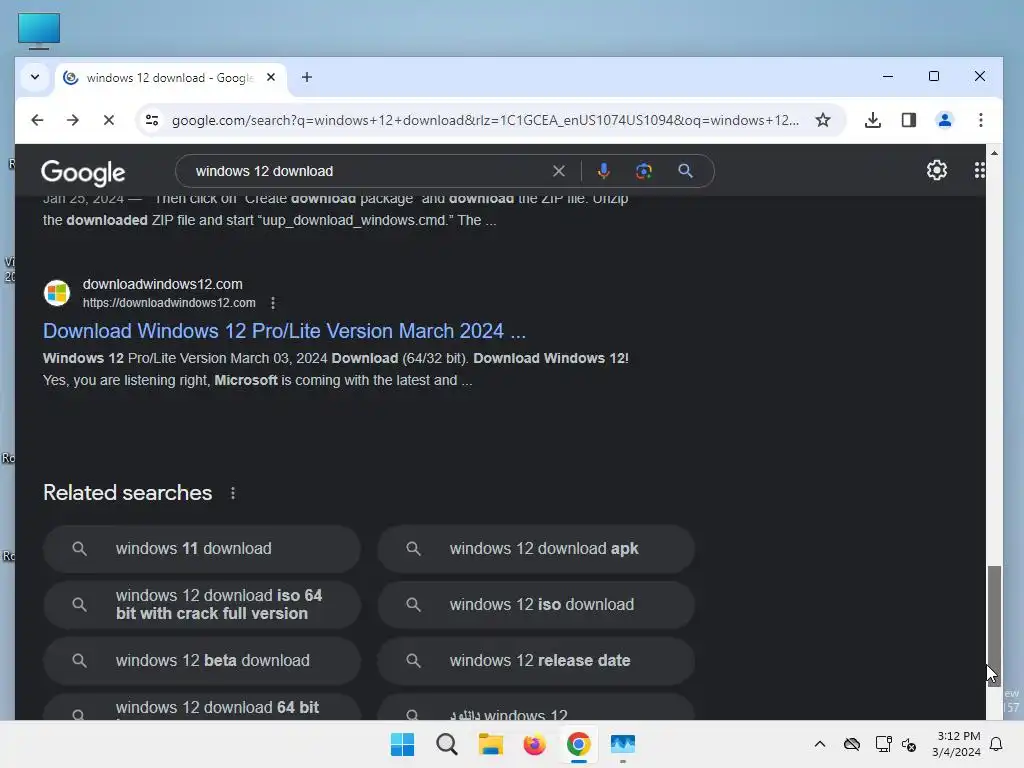
Task: Click the Chrome taskbar icon
Action: tap(579, 744)
